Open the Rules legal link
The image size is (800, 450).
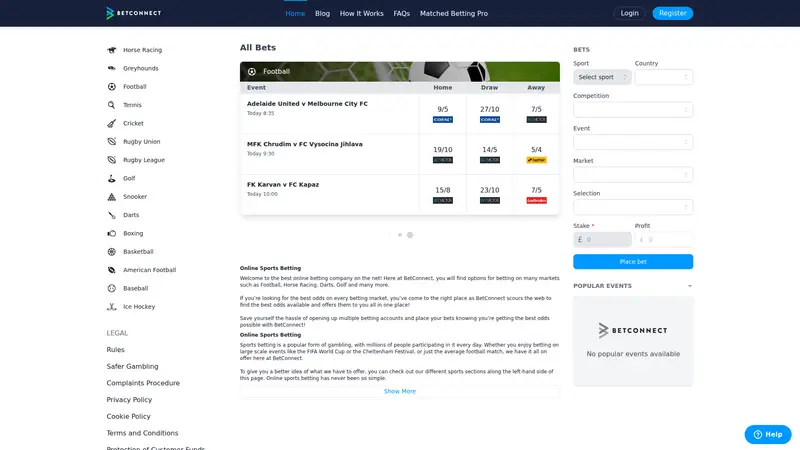point(115,350)
